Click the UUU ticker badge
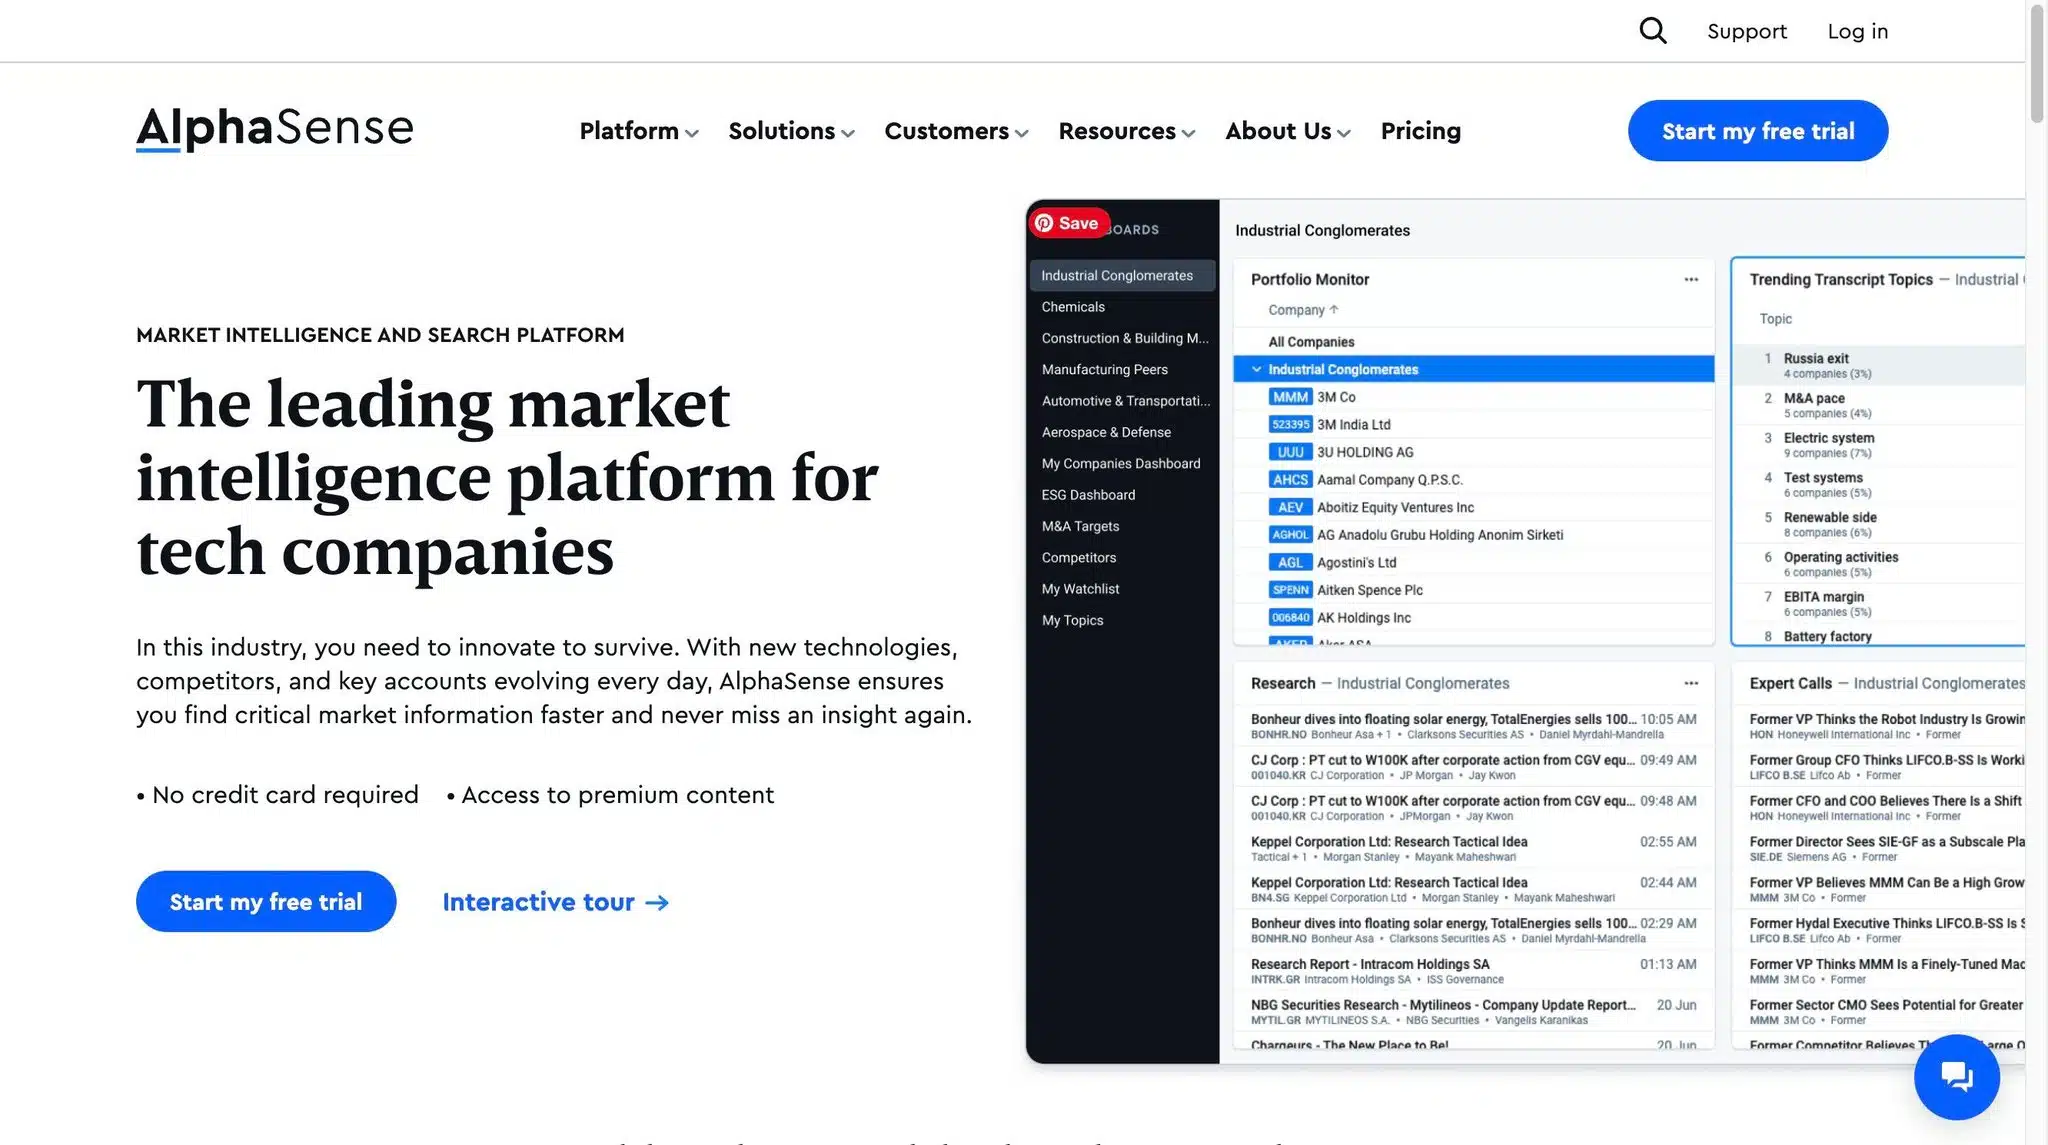 point(1290,452)
